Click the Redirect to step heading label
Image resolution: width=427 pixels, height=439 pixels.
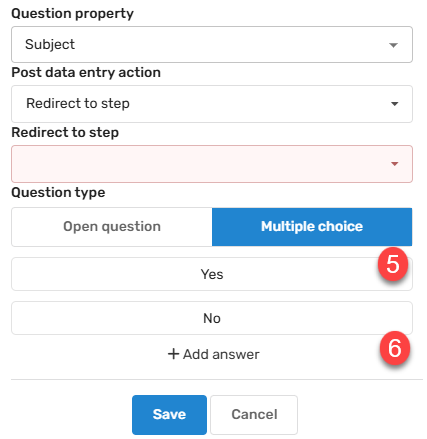(x=65, y=132)
